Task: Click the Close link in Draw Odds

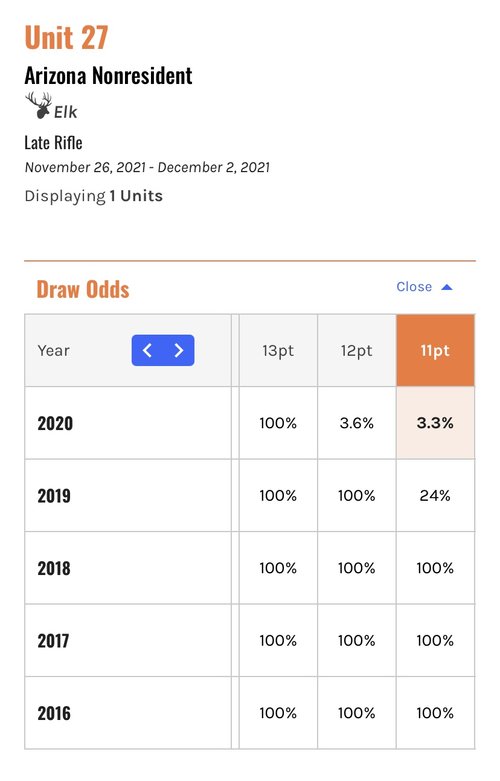Action: [414, 287]
